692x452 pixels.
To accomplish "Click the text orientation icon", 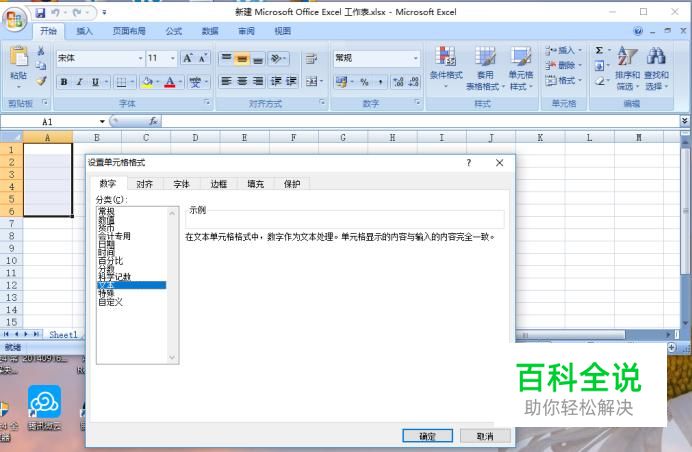I will click(x=278, y=58).
